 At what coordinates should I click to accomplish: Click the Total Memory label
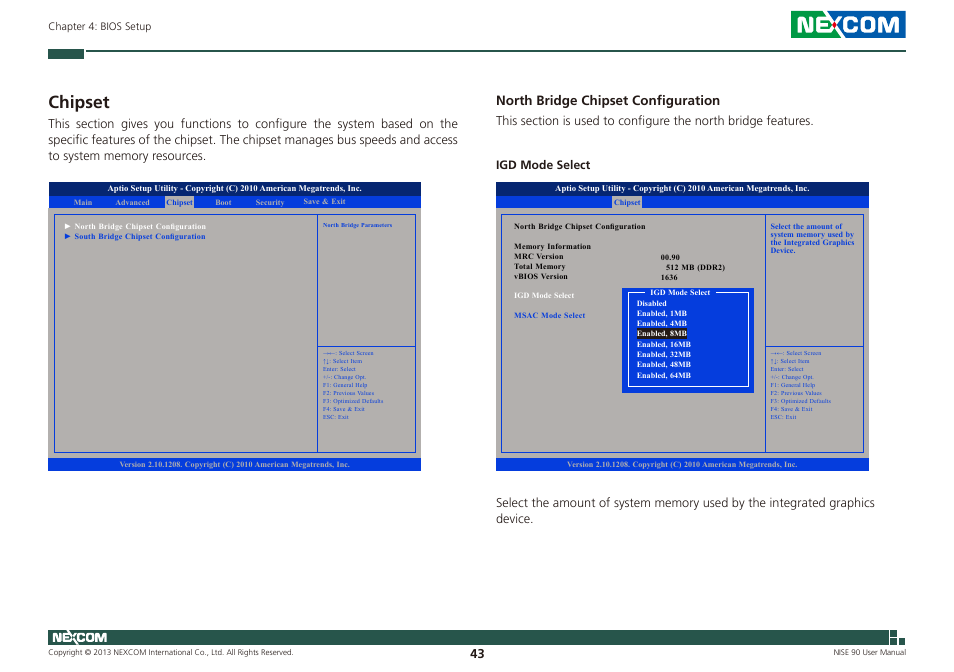tap(540, 266)
